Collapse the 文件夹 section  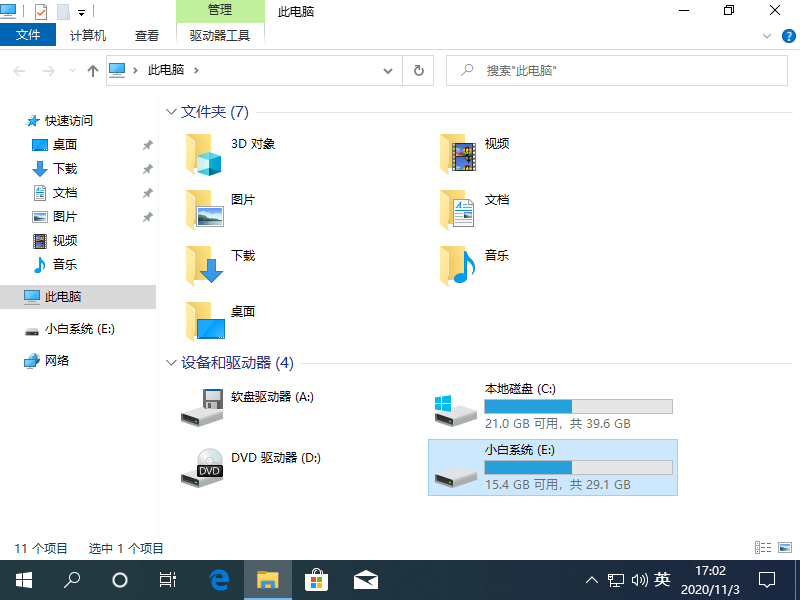tap(171, 112)
